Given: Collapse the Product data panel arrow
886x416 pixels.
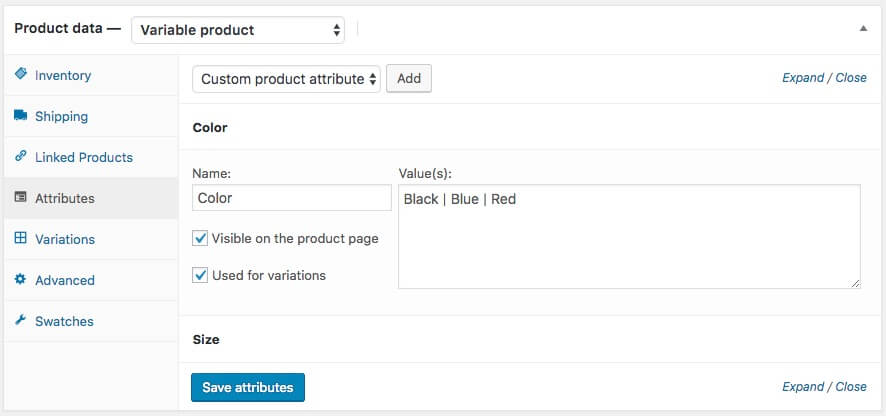Looking at the screenshot, I should (x=863, y=29).
